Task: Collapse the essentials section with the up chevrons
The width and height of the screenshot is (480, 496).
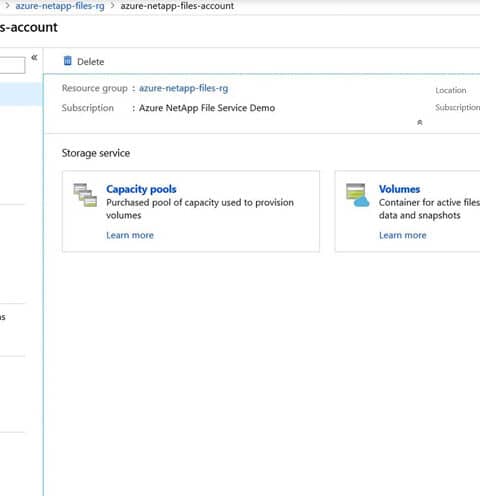Action: click(x=420, y=123)
